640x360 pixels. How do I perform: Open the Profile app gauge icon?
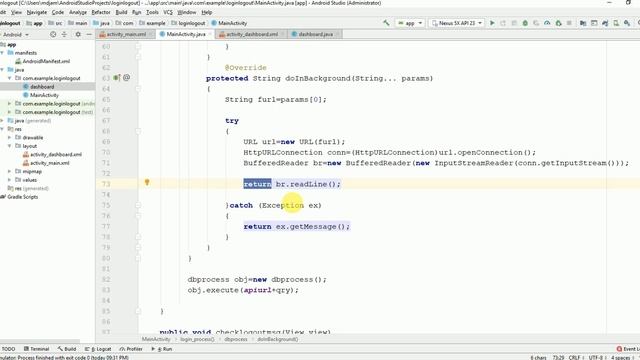point(547,23)
